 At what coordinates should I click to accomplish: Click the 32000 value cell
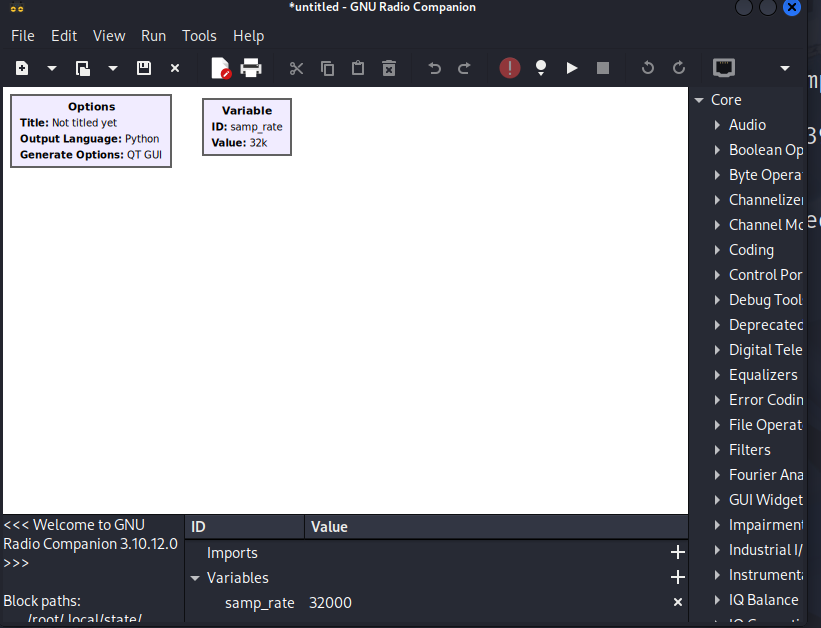(330, 603)
